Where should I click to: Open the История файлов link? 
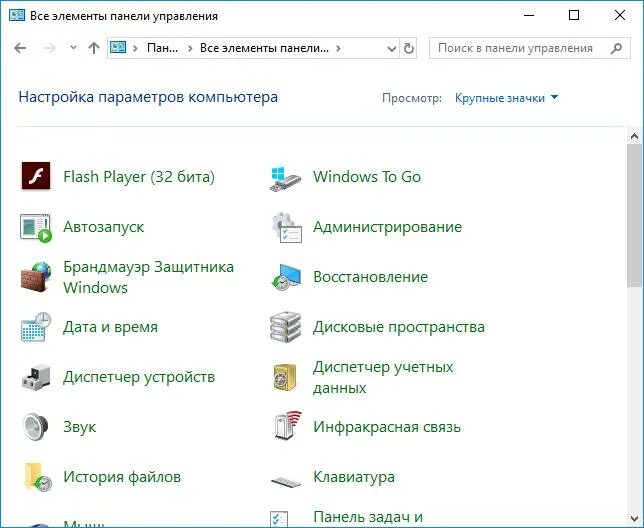point(122,477)
